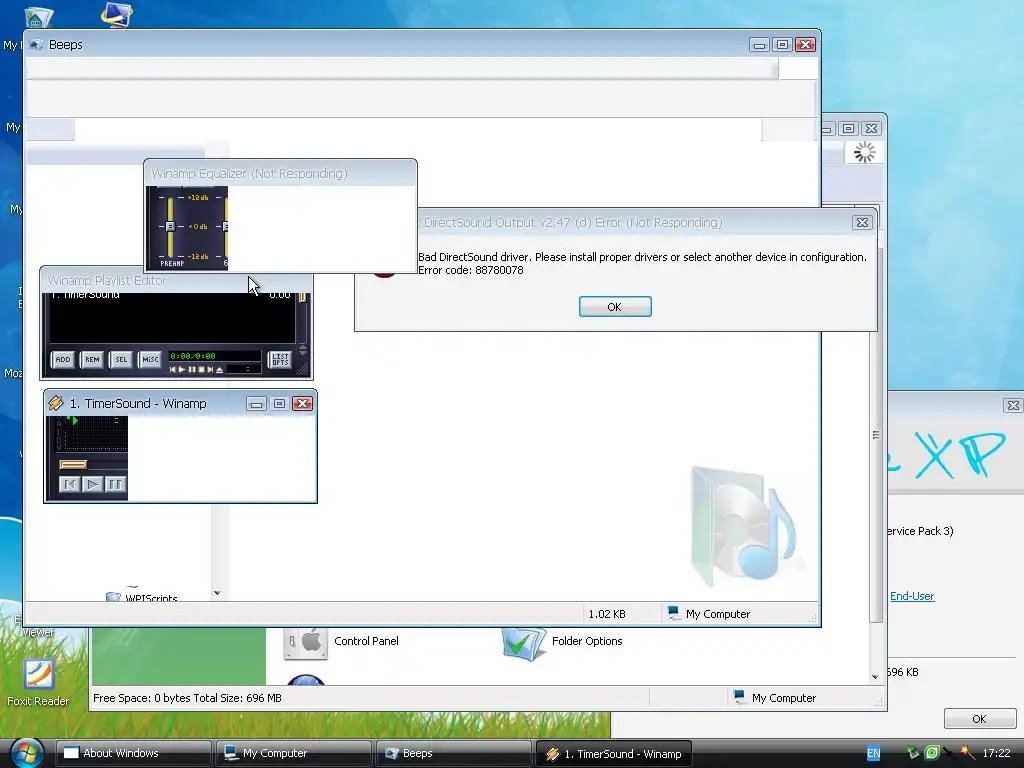The height and width of the screenshot is (768, 1024).
Task: Open the Windows Start orb
Action: pyautogui.click(x=26, y=753)
